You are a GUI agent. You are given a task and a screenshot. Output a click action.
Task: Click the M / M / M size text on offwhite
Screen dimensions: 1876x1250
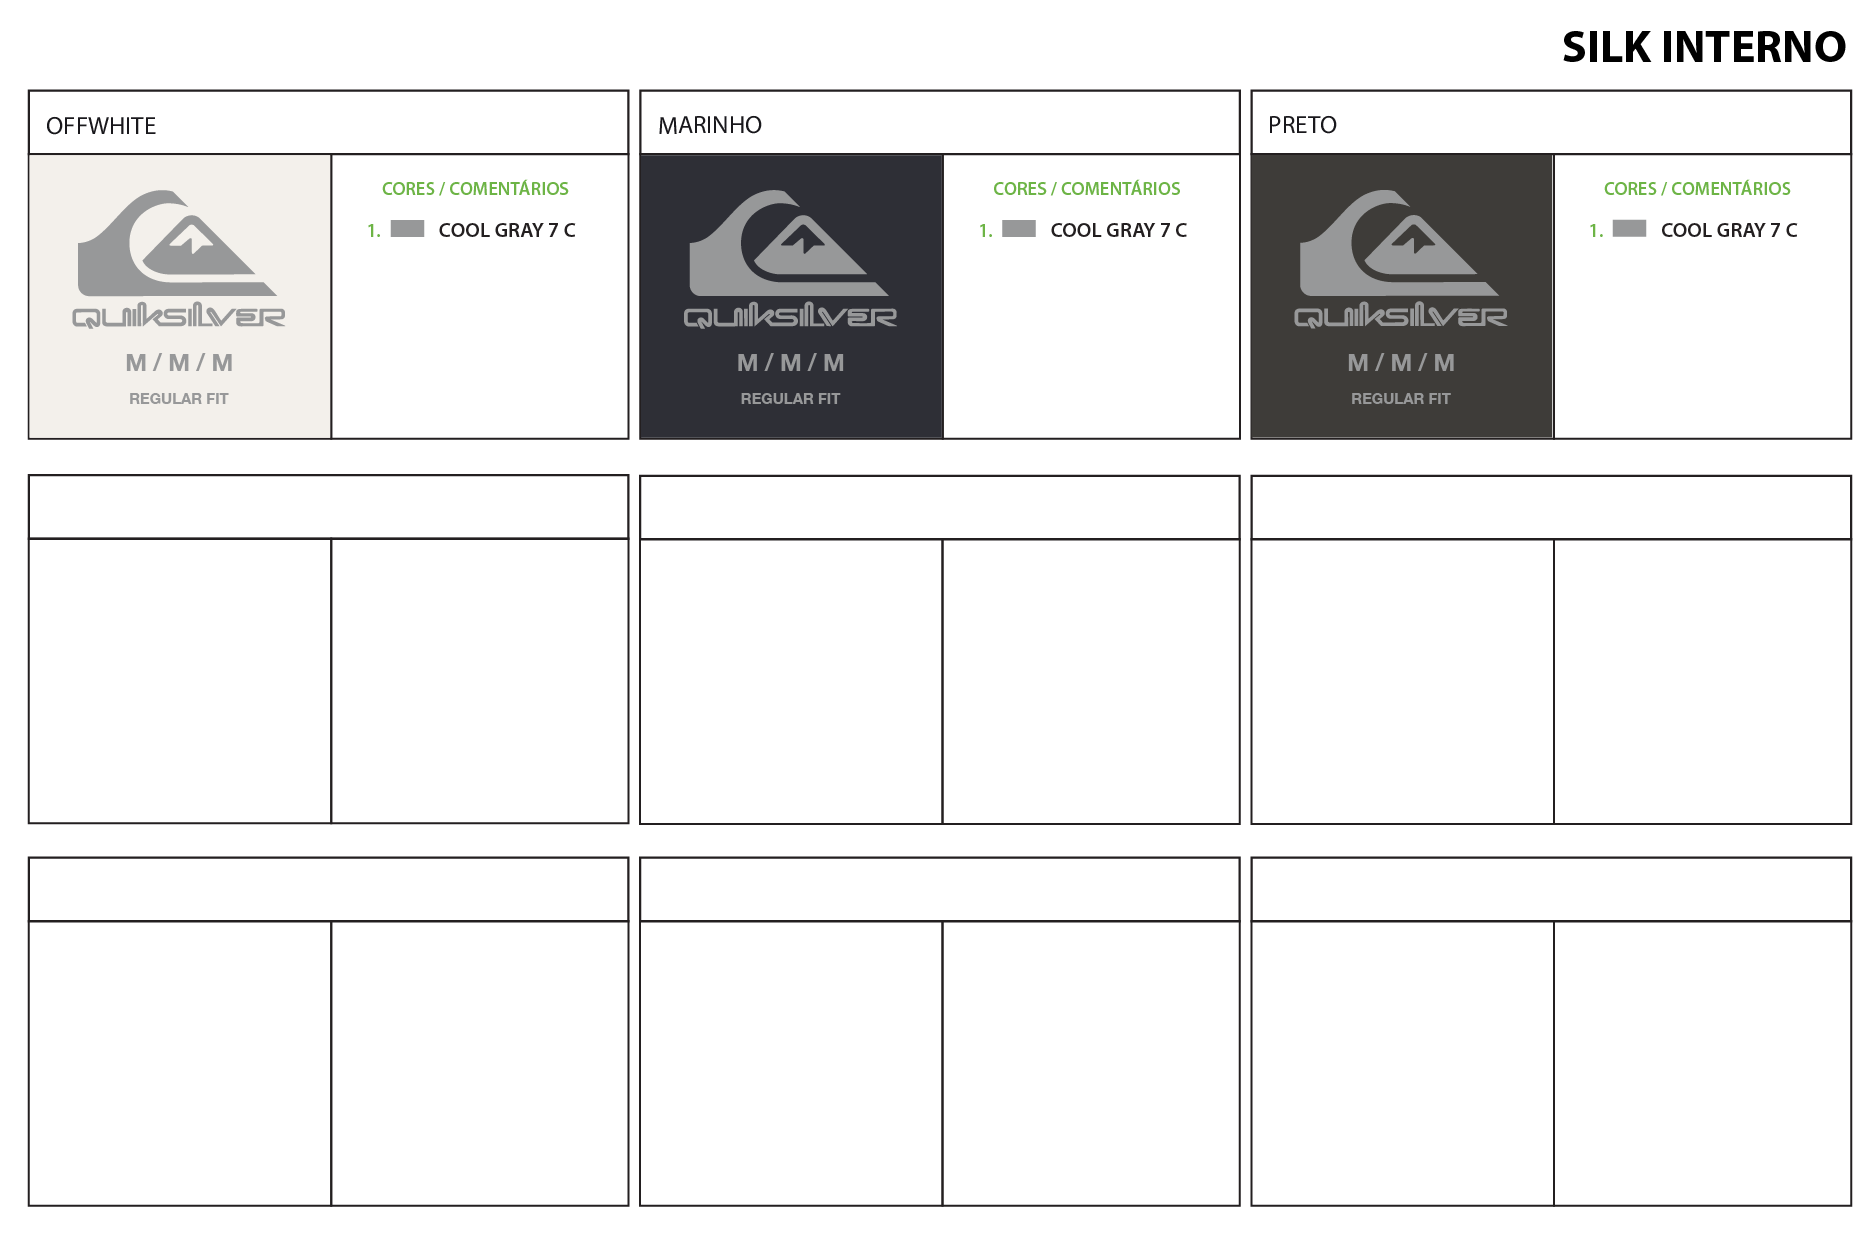coord(179,363)
